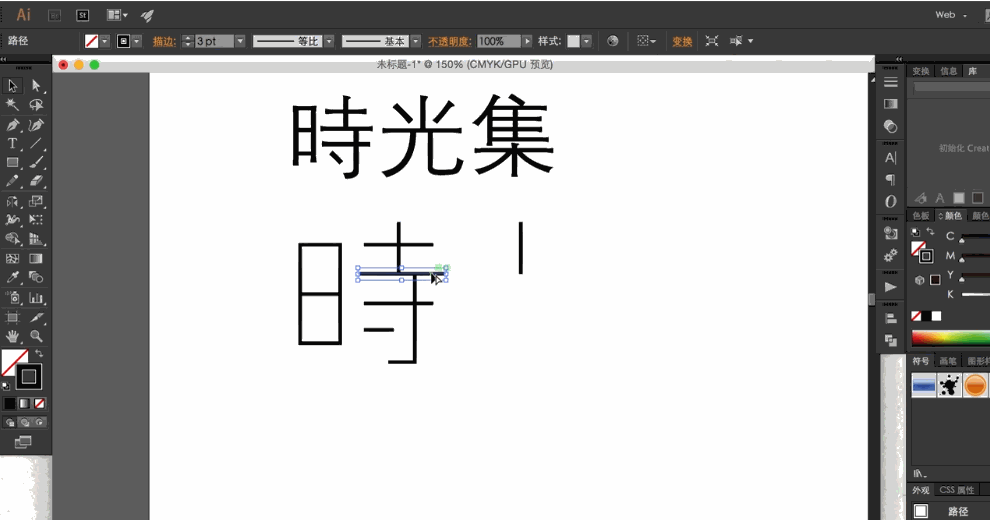Select the Hand tool
Image resolution: width=990 pixels, height=520 pixels.
pos(12,336)
